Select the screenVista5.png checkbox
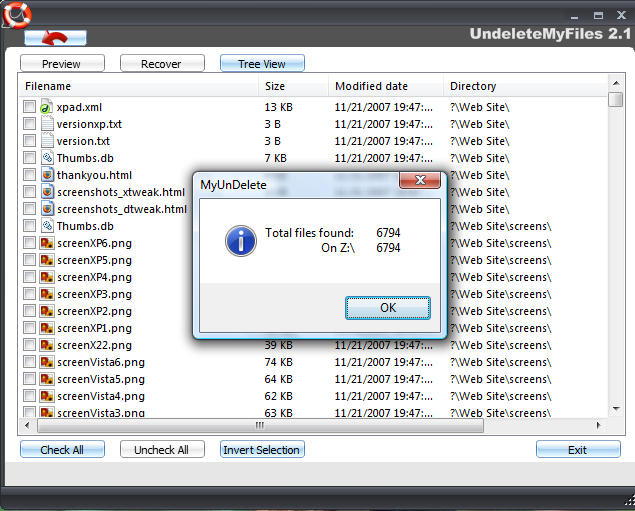This screenshot has height=511, width=635. [29, 379]
